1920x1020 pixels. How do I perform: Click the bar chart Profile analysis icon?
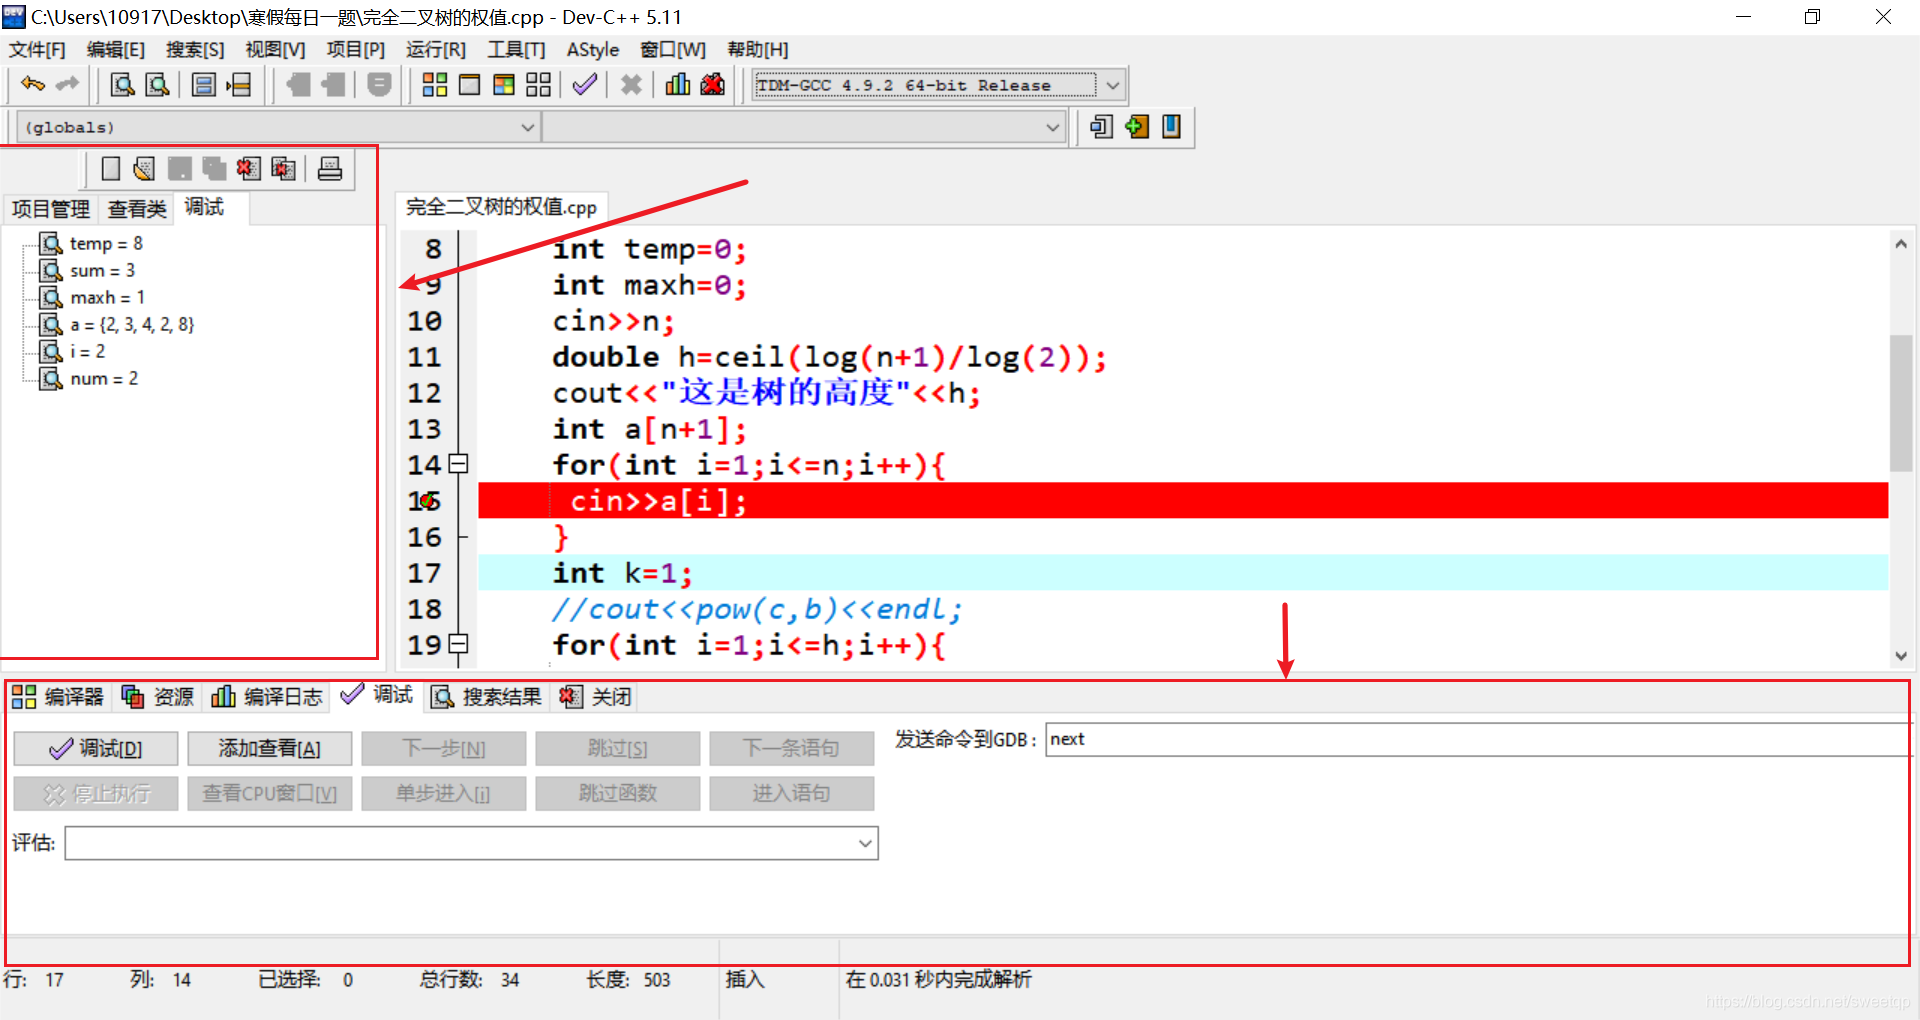point(678,85)
